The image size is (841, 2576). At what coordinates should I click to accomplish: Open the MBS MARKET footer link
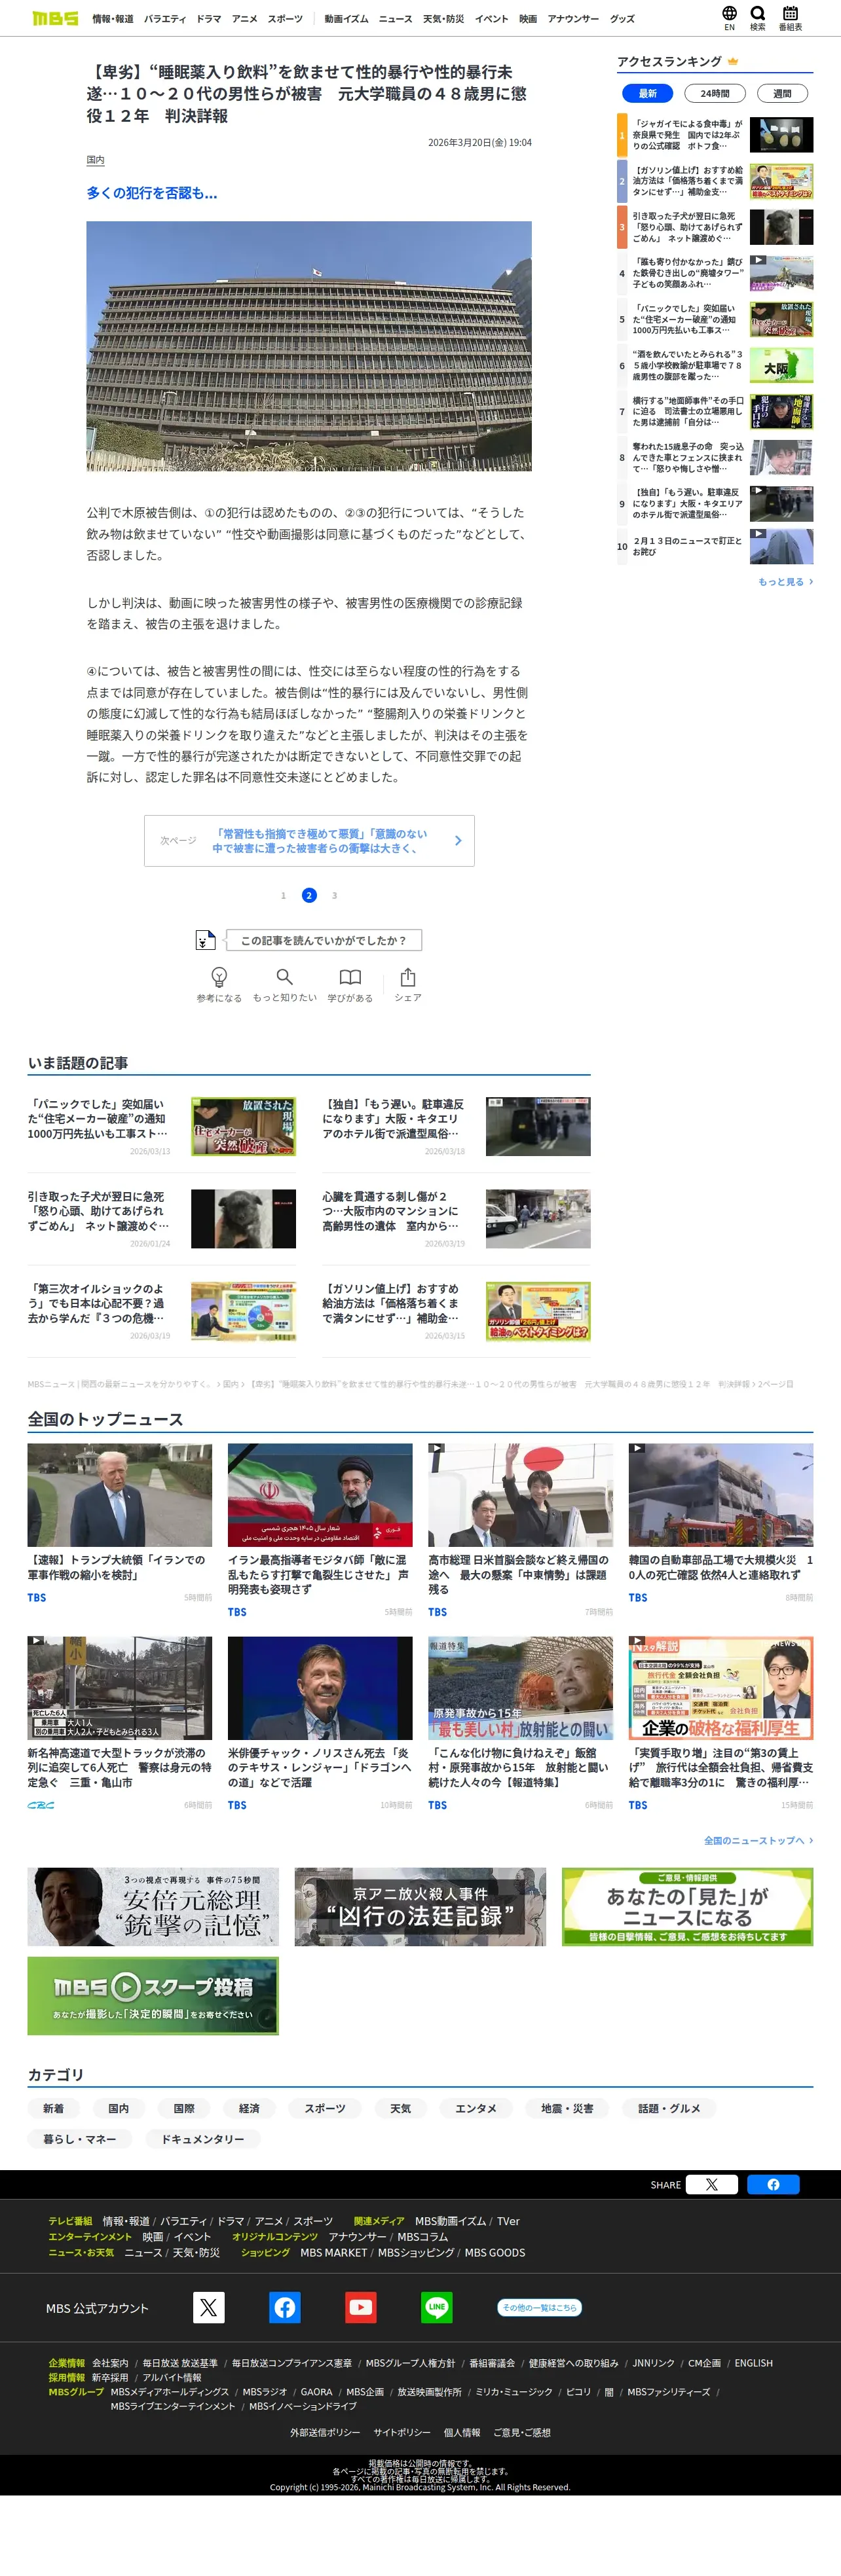[334, 2252]
